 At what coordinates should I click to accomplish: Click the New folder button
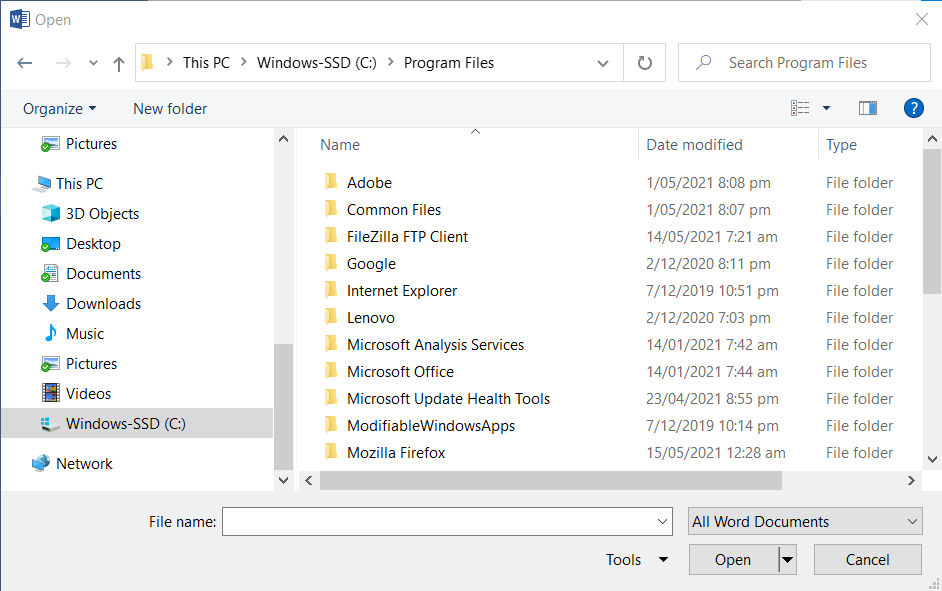[170, 109]
